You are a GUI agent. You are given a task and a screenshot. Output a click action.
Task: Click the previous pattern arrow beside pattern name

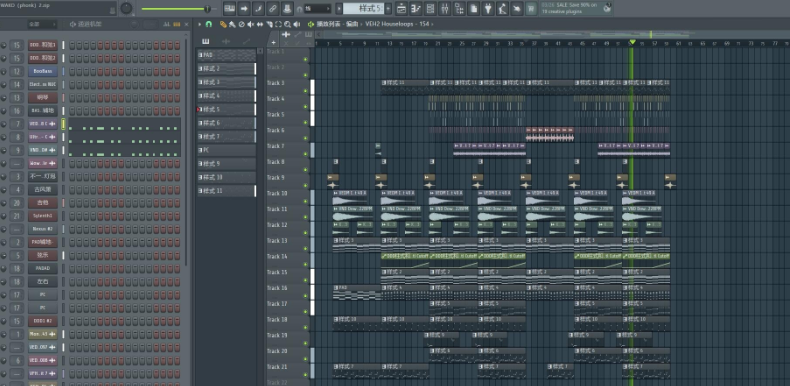339,9
